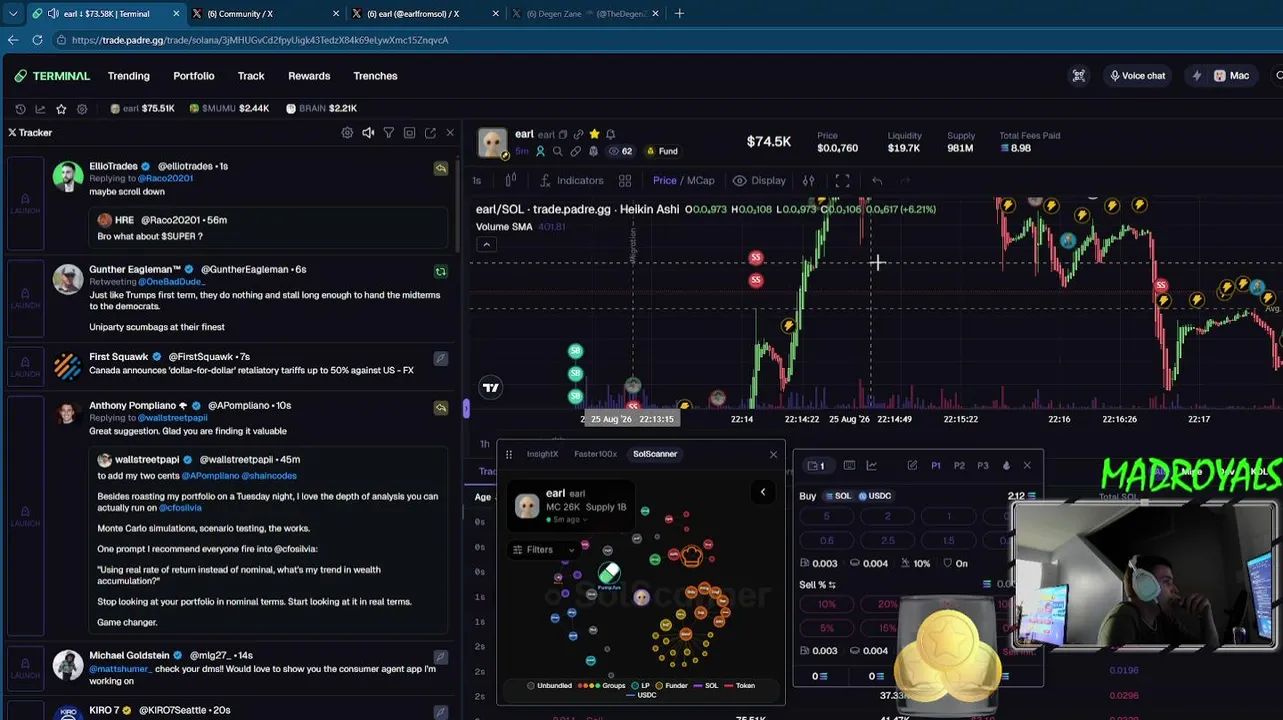1283x720 pixels.
Task: Click the Fund button
Action: coord(662,151)
